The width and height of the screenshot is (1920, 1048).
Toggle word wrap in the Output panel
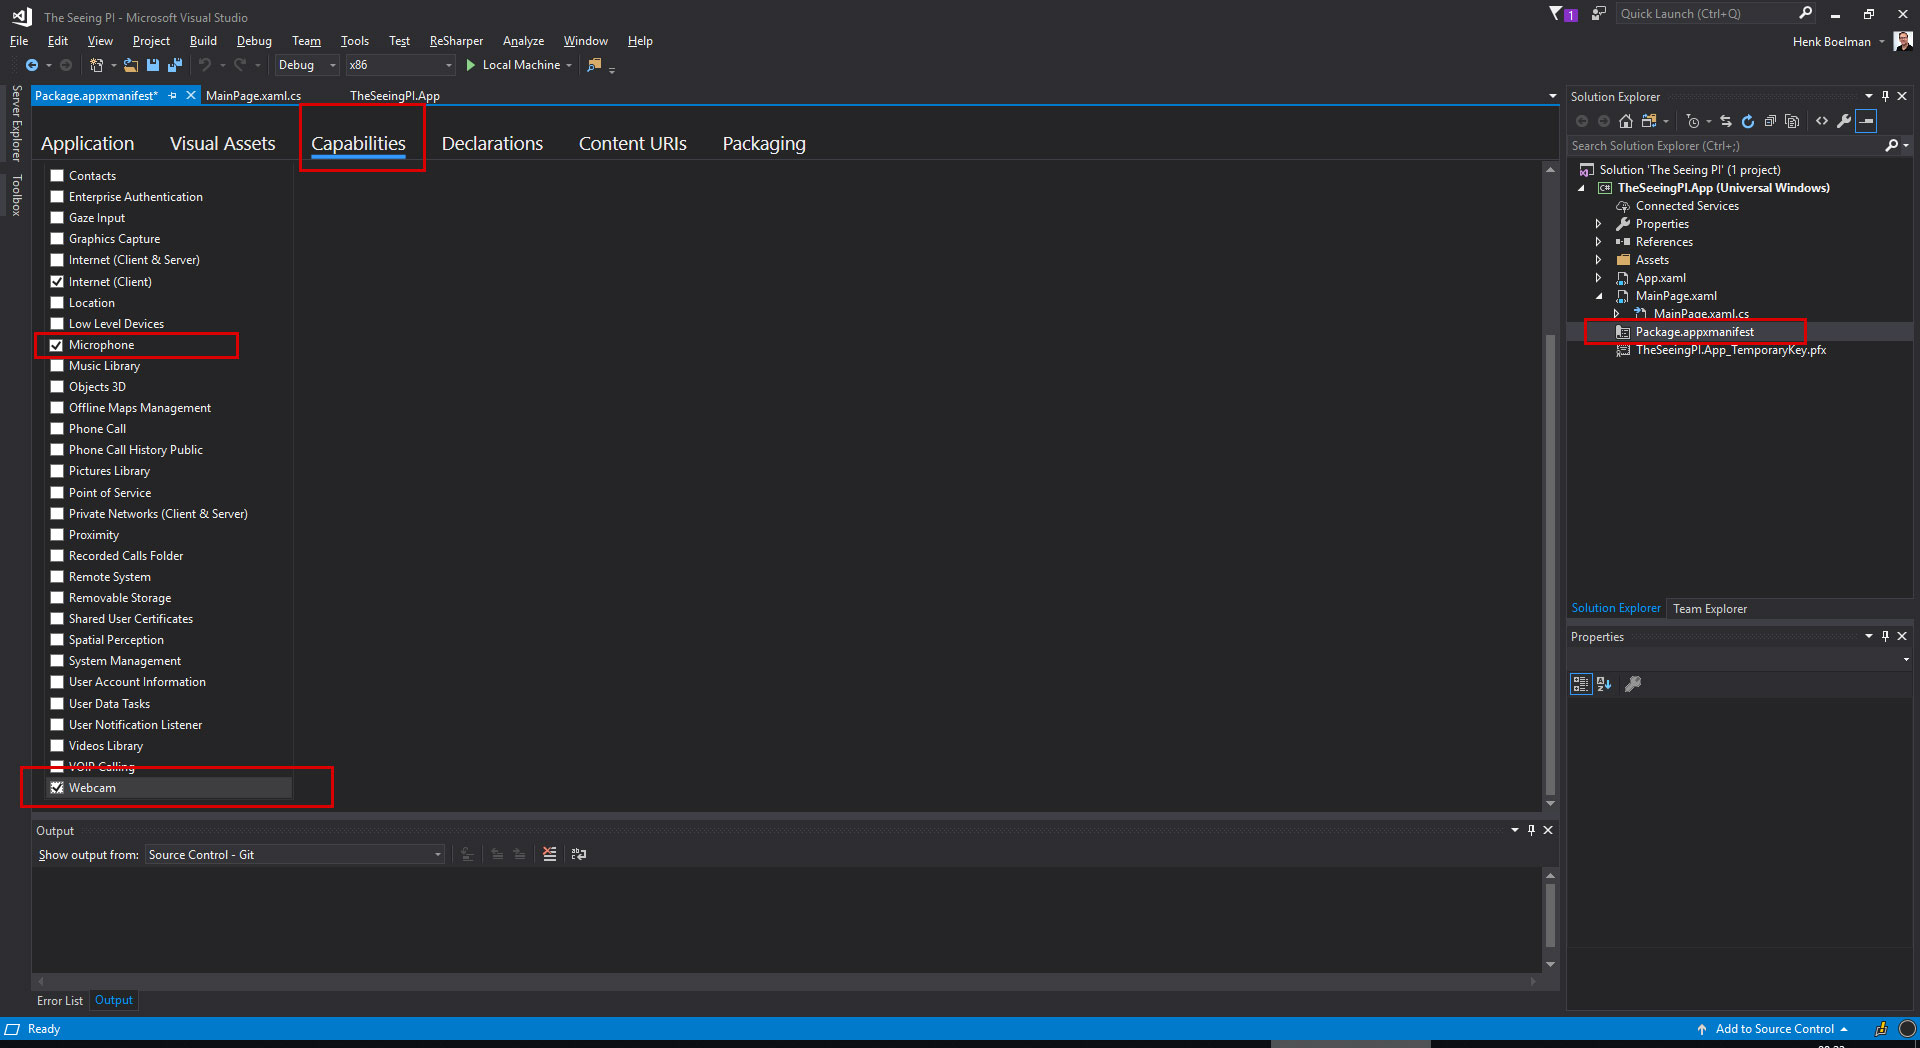(x=579, y=854)
